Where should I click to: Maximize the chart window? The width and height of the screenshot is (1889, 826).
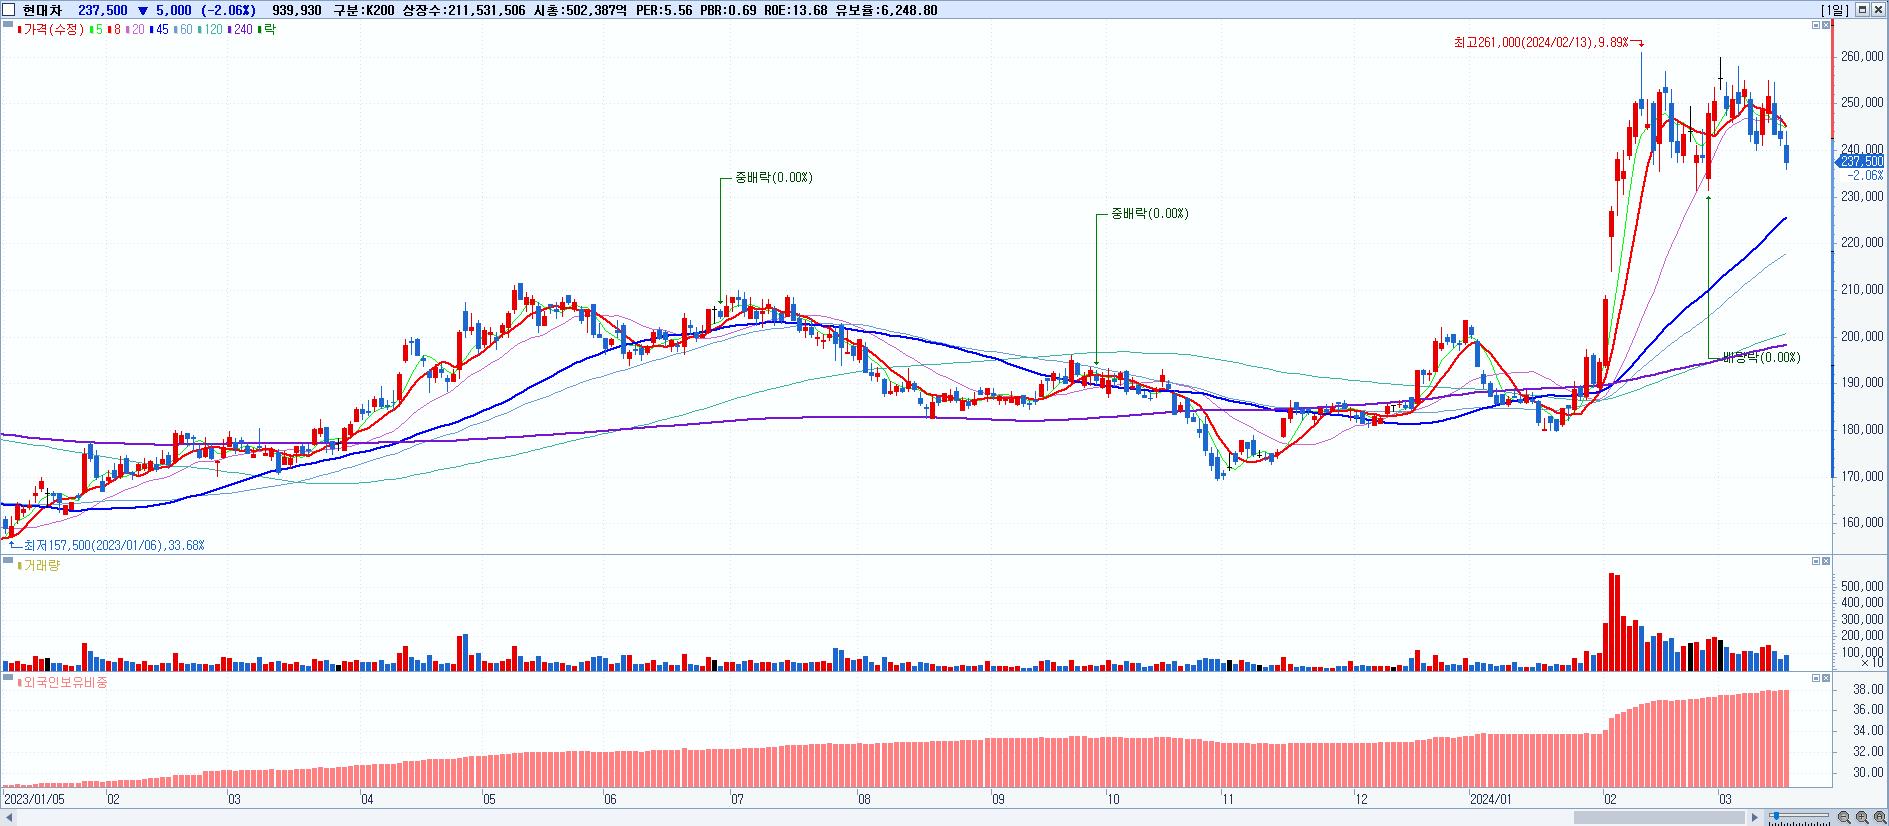[x=1862, y=10]
